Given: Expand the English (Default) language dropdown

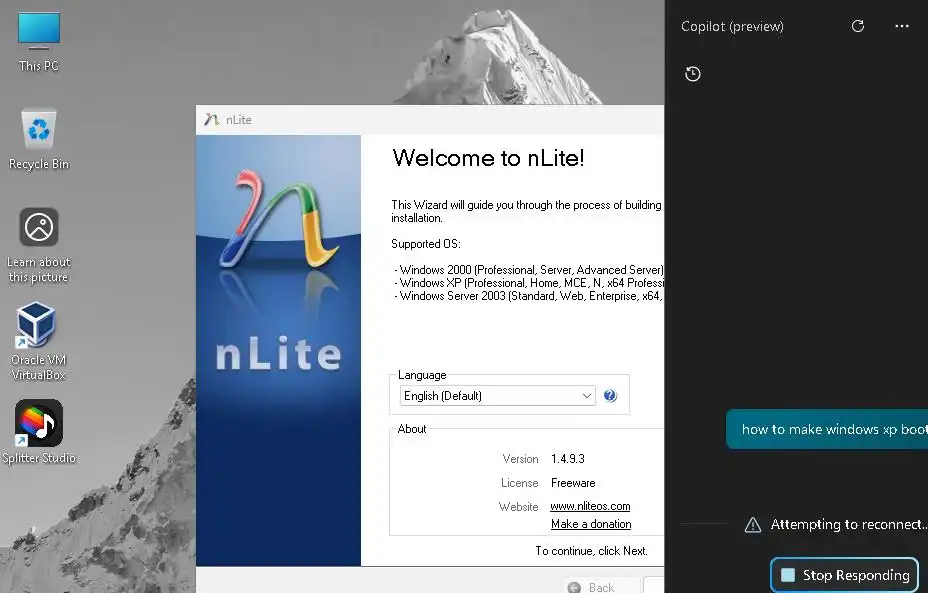Looking at the screenshot, I should pos(497,395).
